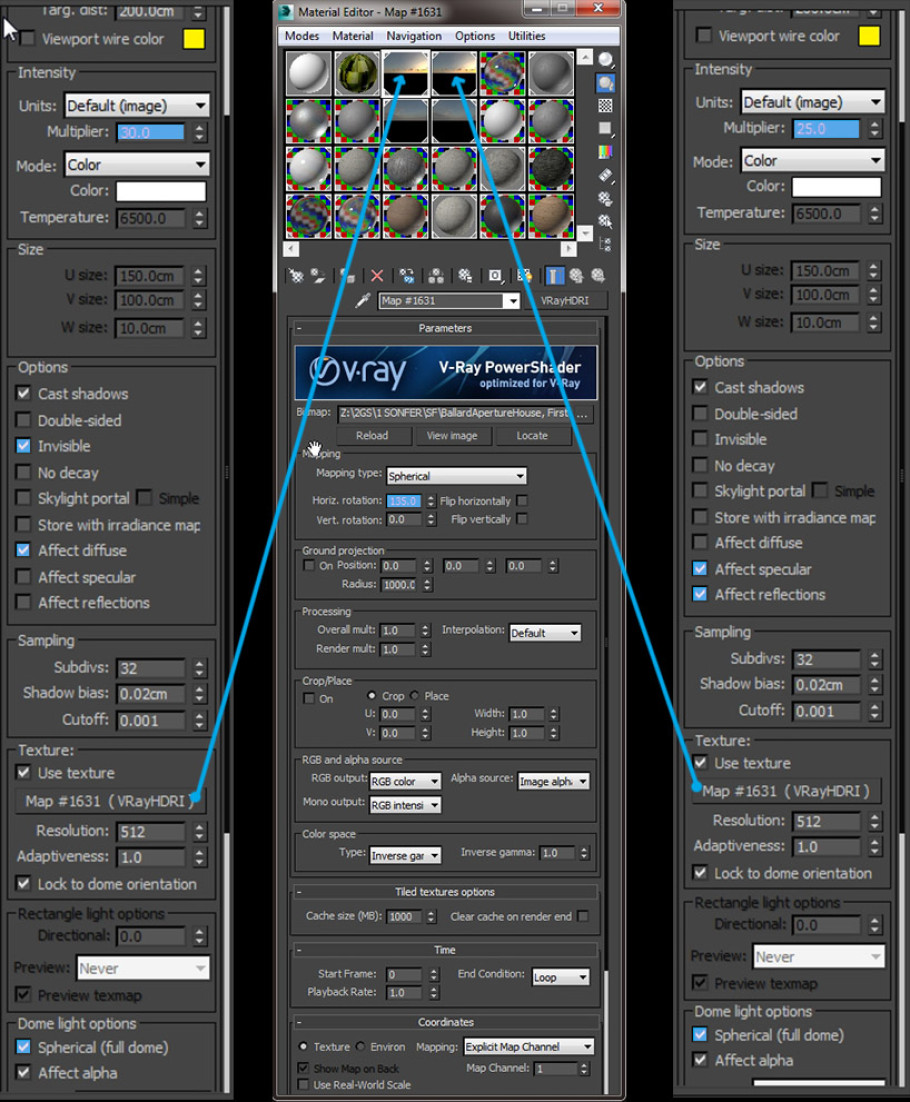Viewport: 910px width, 1102px height.
Task: Open the Mono output dropdown
Action: [405, 805]
